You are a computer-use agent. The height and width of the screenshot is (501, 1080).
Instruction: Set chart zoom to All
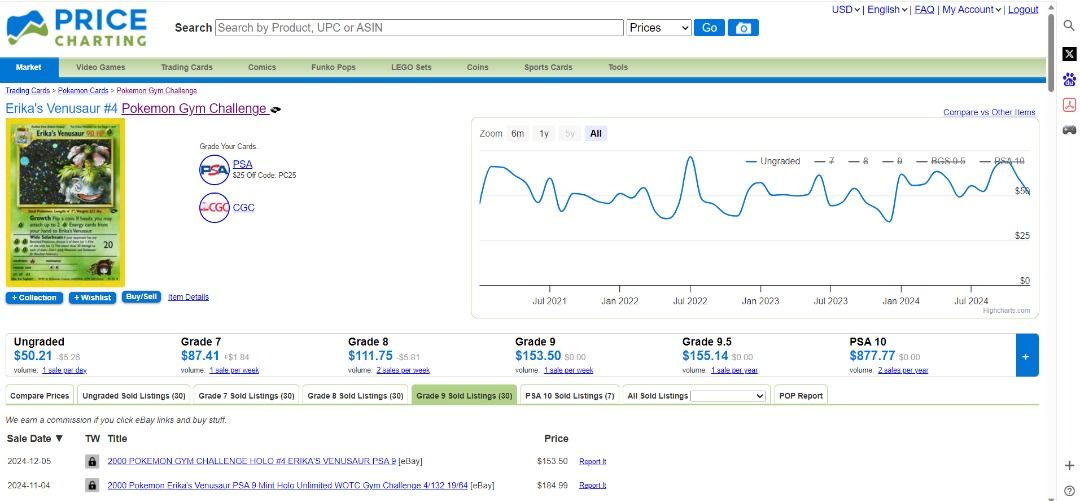(x=596, y=134)
